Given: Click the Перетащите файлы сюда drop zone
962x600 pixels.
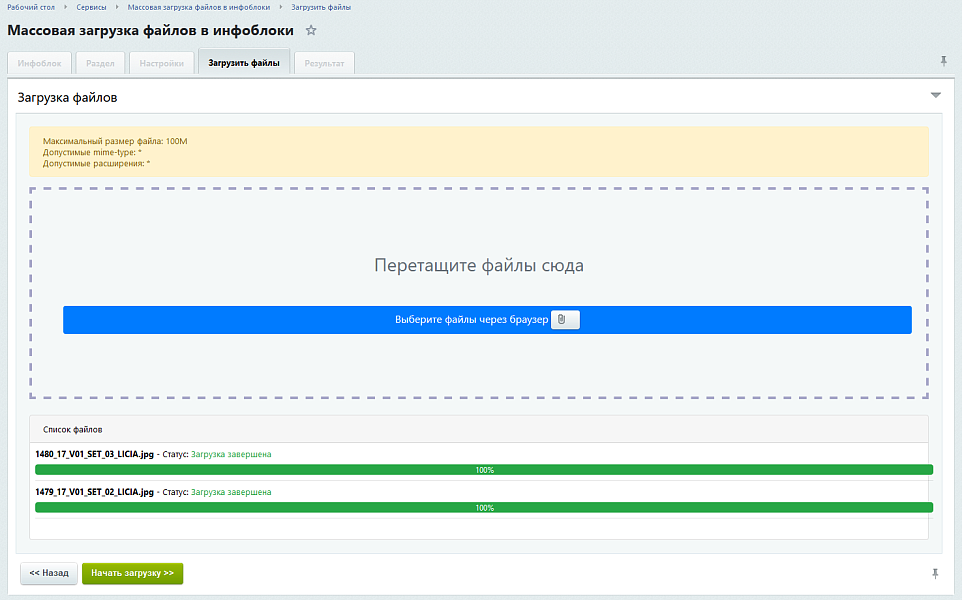Looking at the screenshot, I should 479,293.
